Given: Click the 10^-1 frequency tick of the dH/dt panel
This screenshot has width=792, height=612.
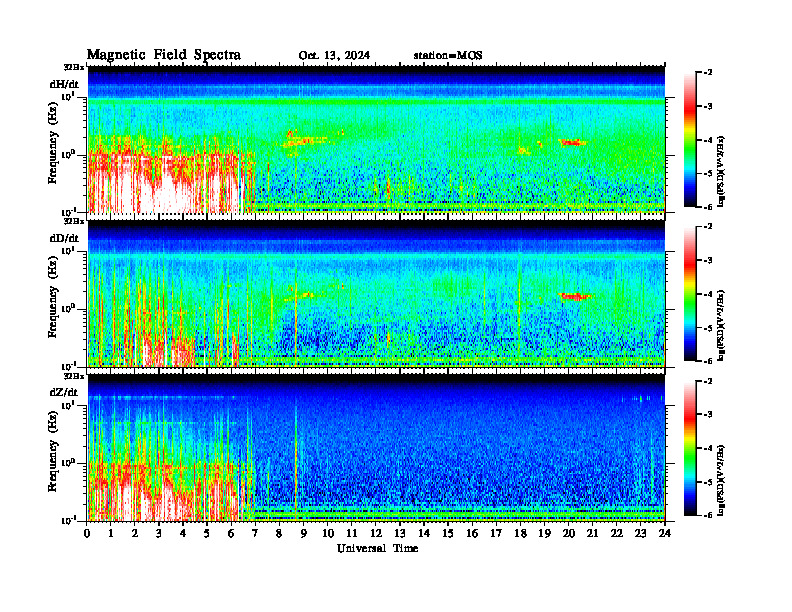Looking at the screenshot, I should [x=68, y=212].
